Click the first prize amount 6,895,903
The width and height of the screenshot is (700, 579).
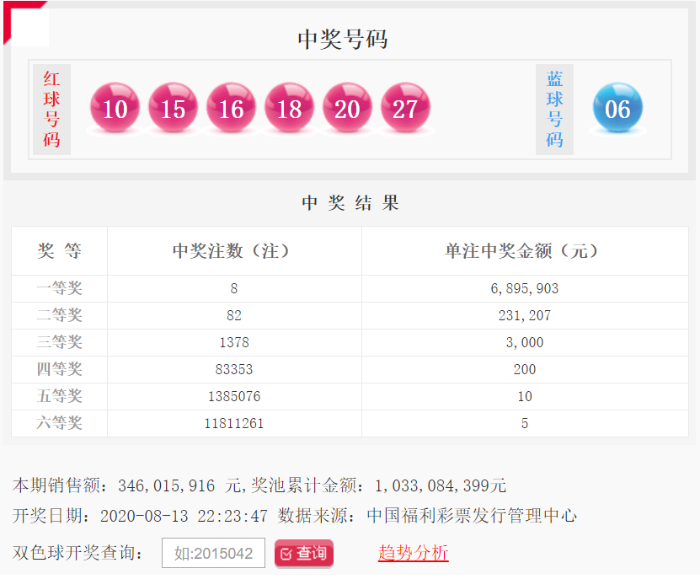coord(524,288)
